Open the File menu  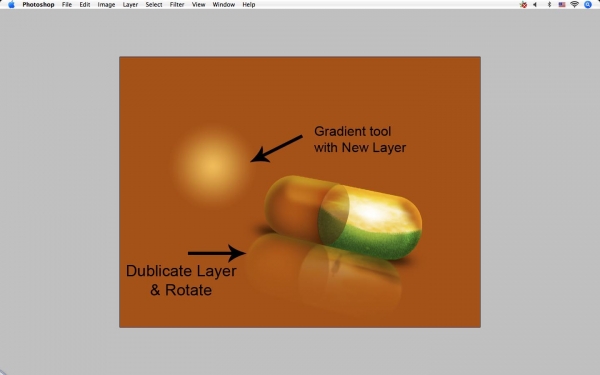click(67, 5)
